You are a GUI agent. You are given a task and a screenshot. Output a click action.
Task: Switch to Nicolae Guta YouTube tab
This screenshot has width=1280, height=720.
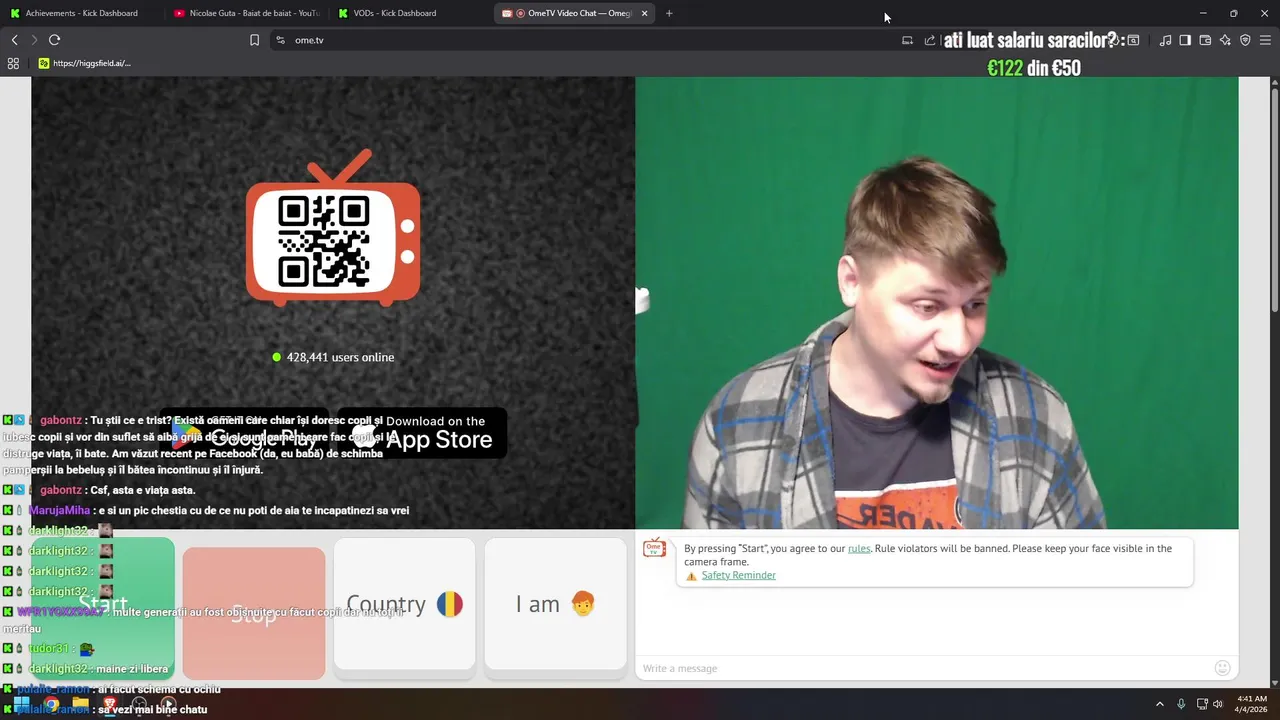click(x=246, y=13)
